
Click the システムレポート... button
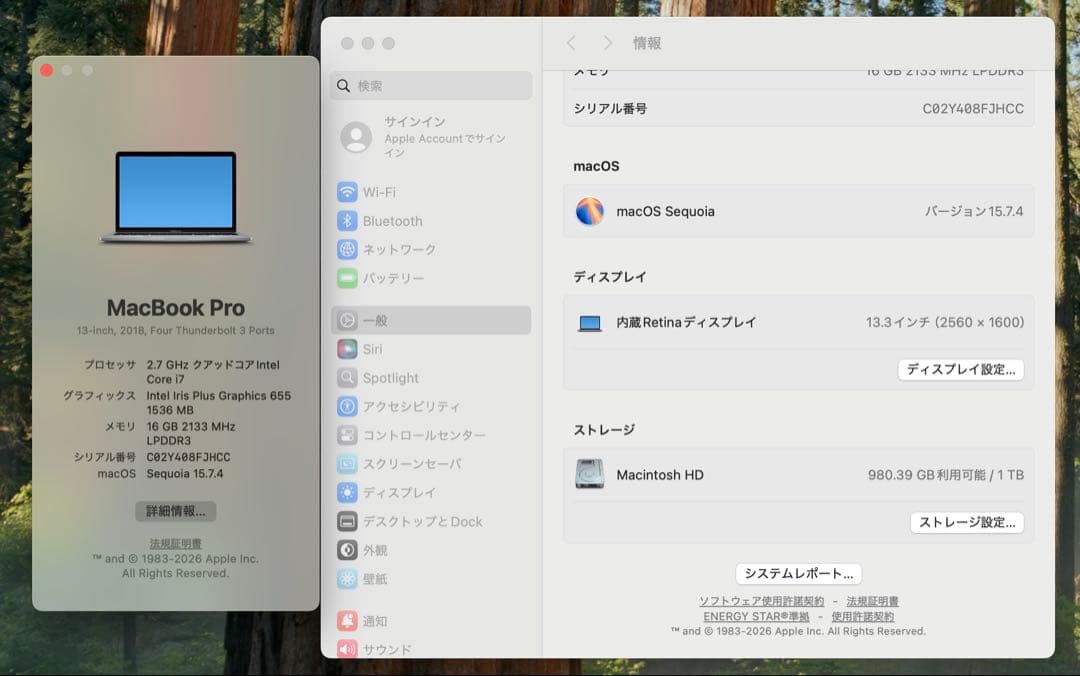[x=798, y=573]
